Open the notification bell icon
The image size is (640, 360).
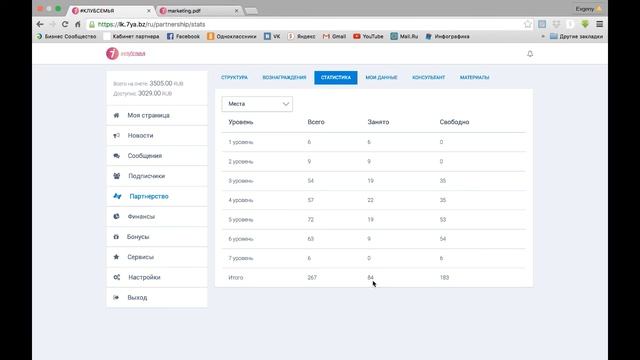[530, 53]
